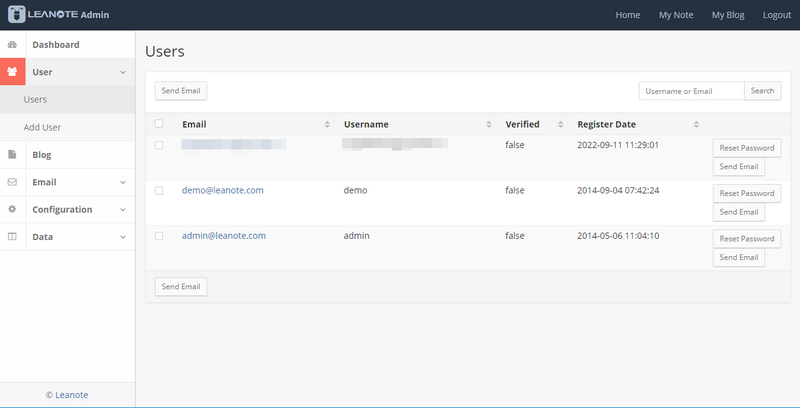Click the date 2014-05-06 11:04:10
The image size is (800, 408).
click(618, 236)
